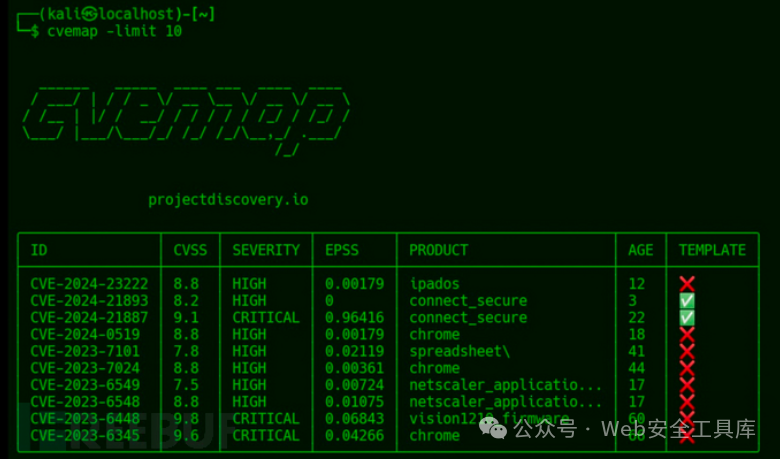Click the CVE-2023-6548 identifier

click(x=85, y=402)
